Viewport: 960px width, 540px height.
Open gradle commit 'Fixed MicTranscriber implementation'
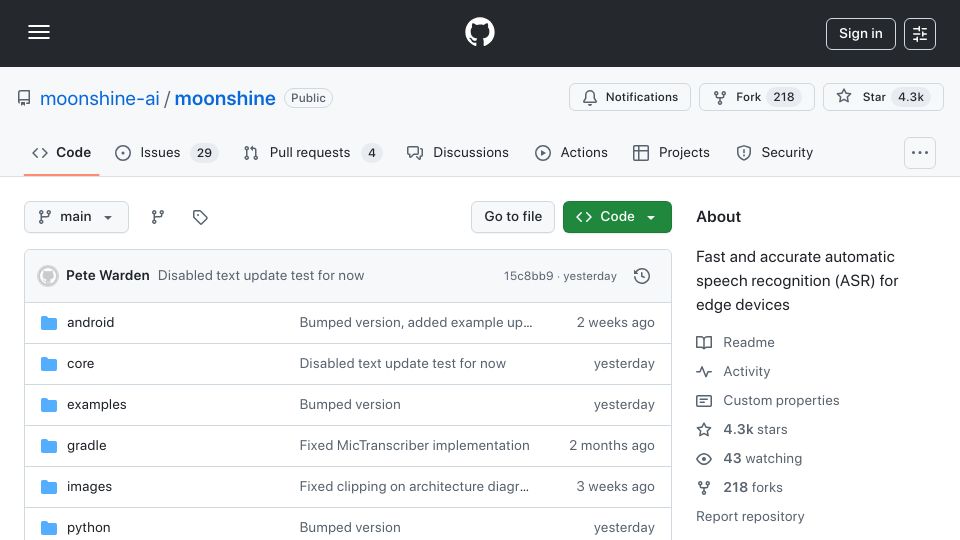(x=414, y=446)
